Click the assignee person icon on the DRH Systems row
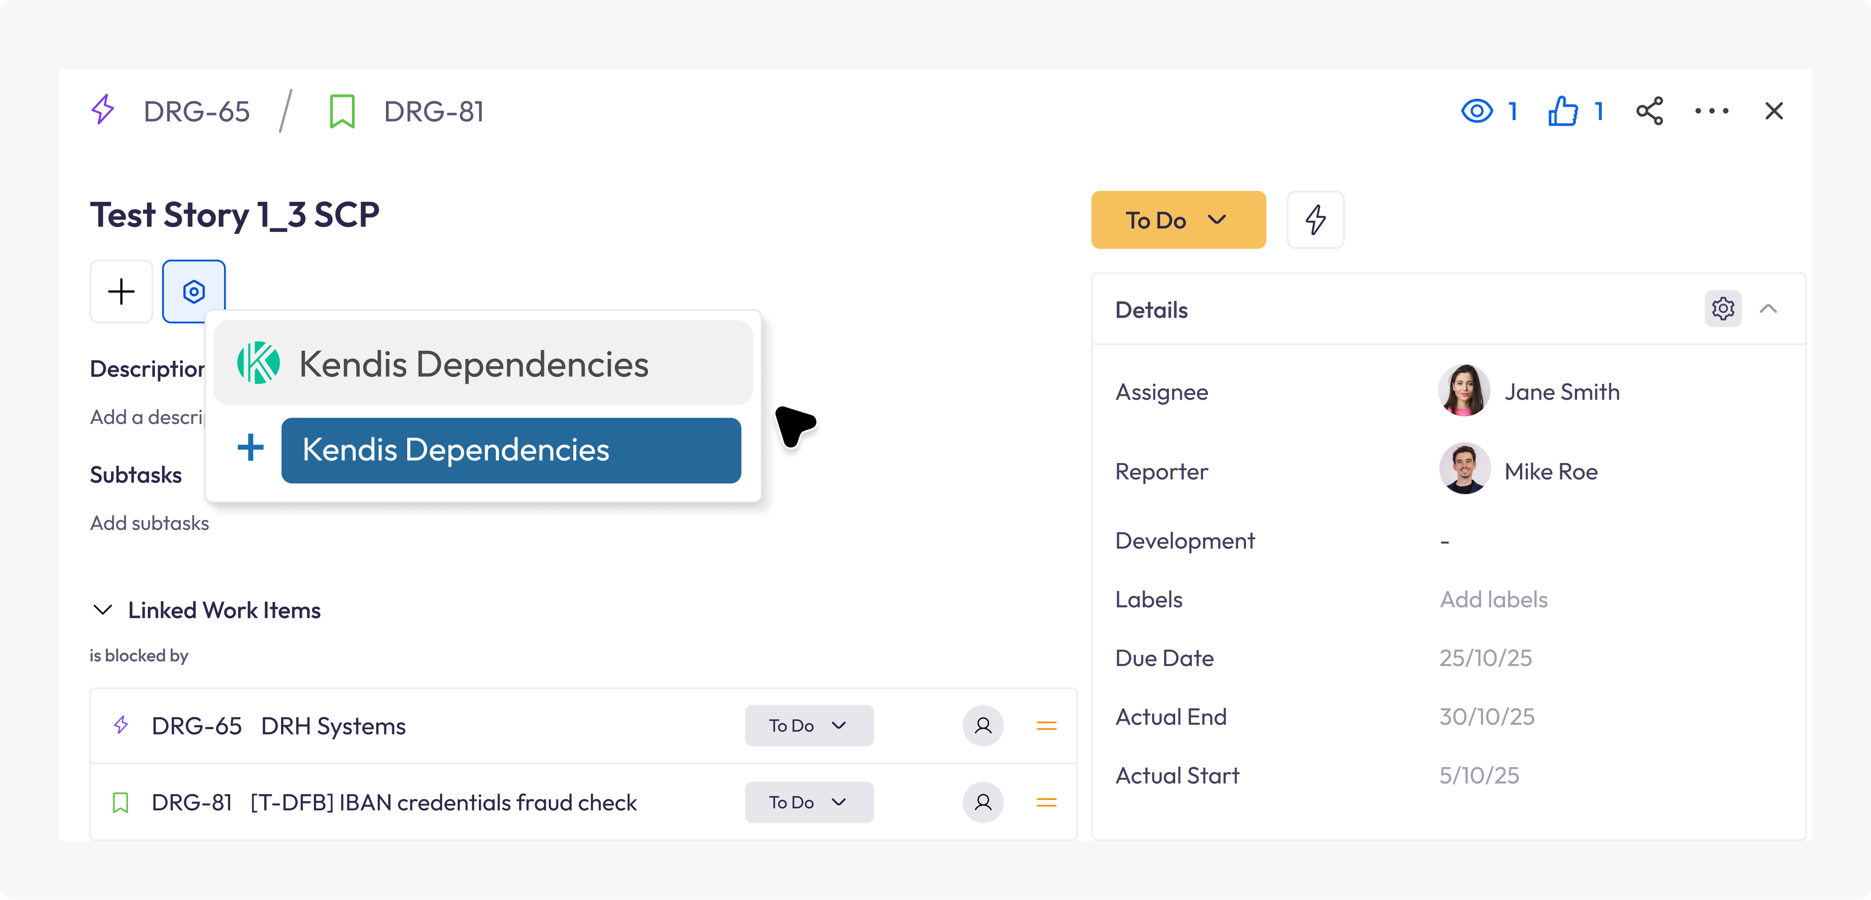 point(983,725)
